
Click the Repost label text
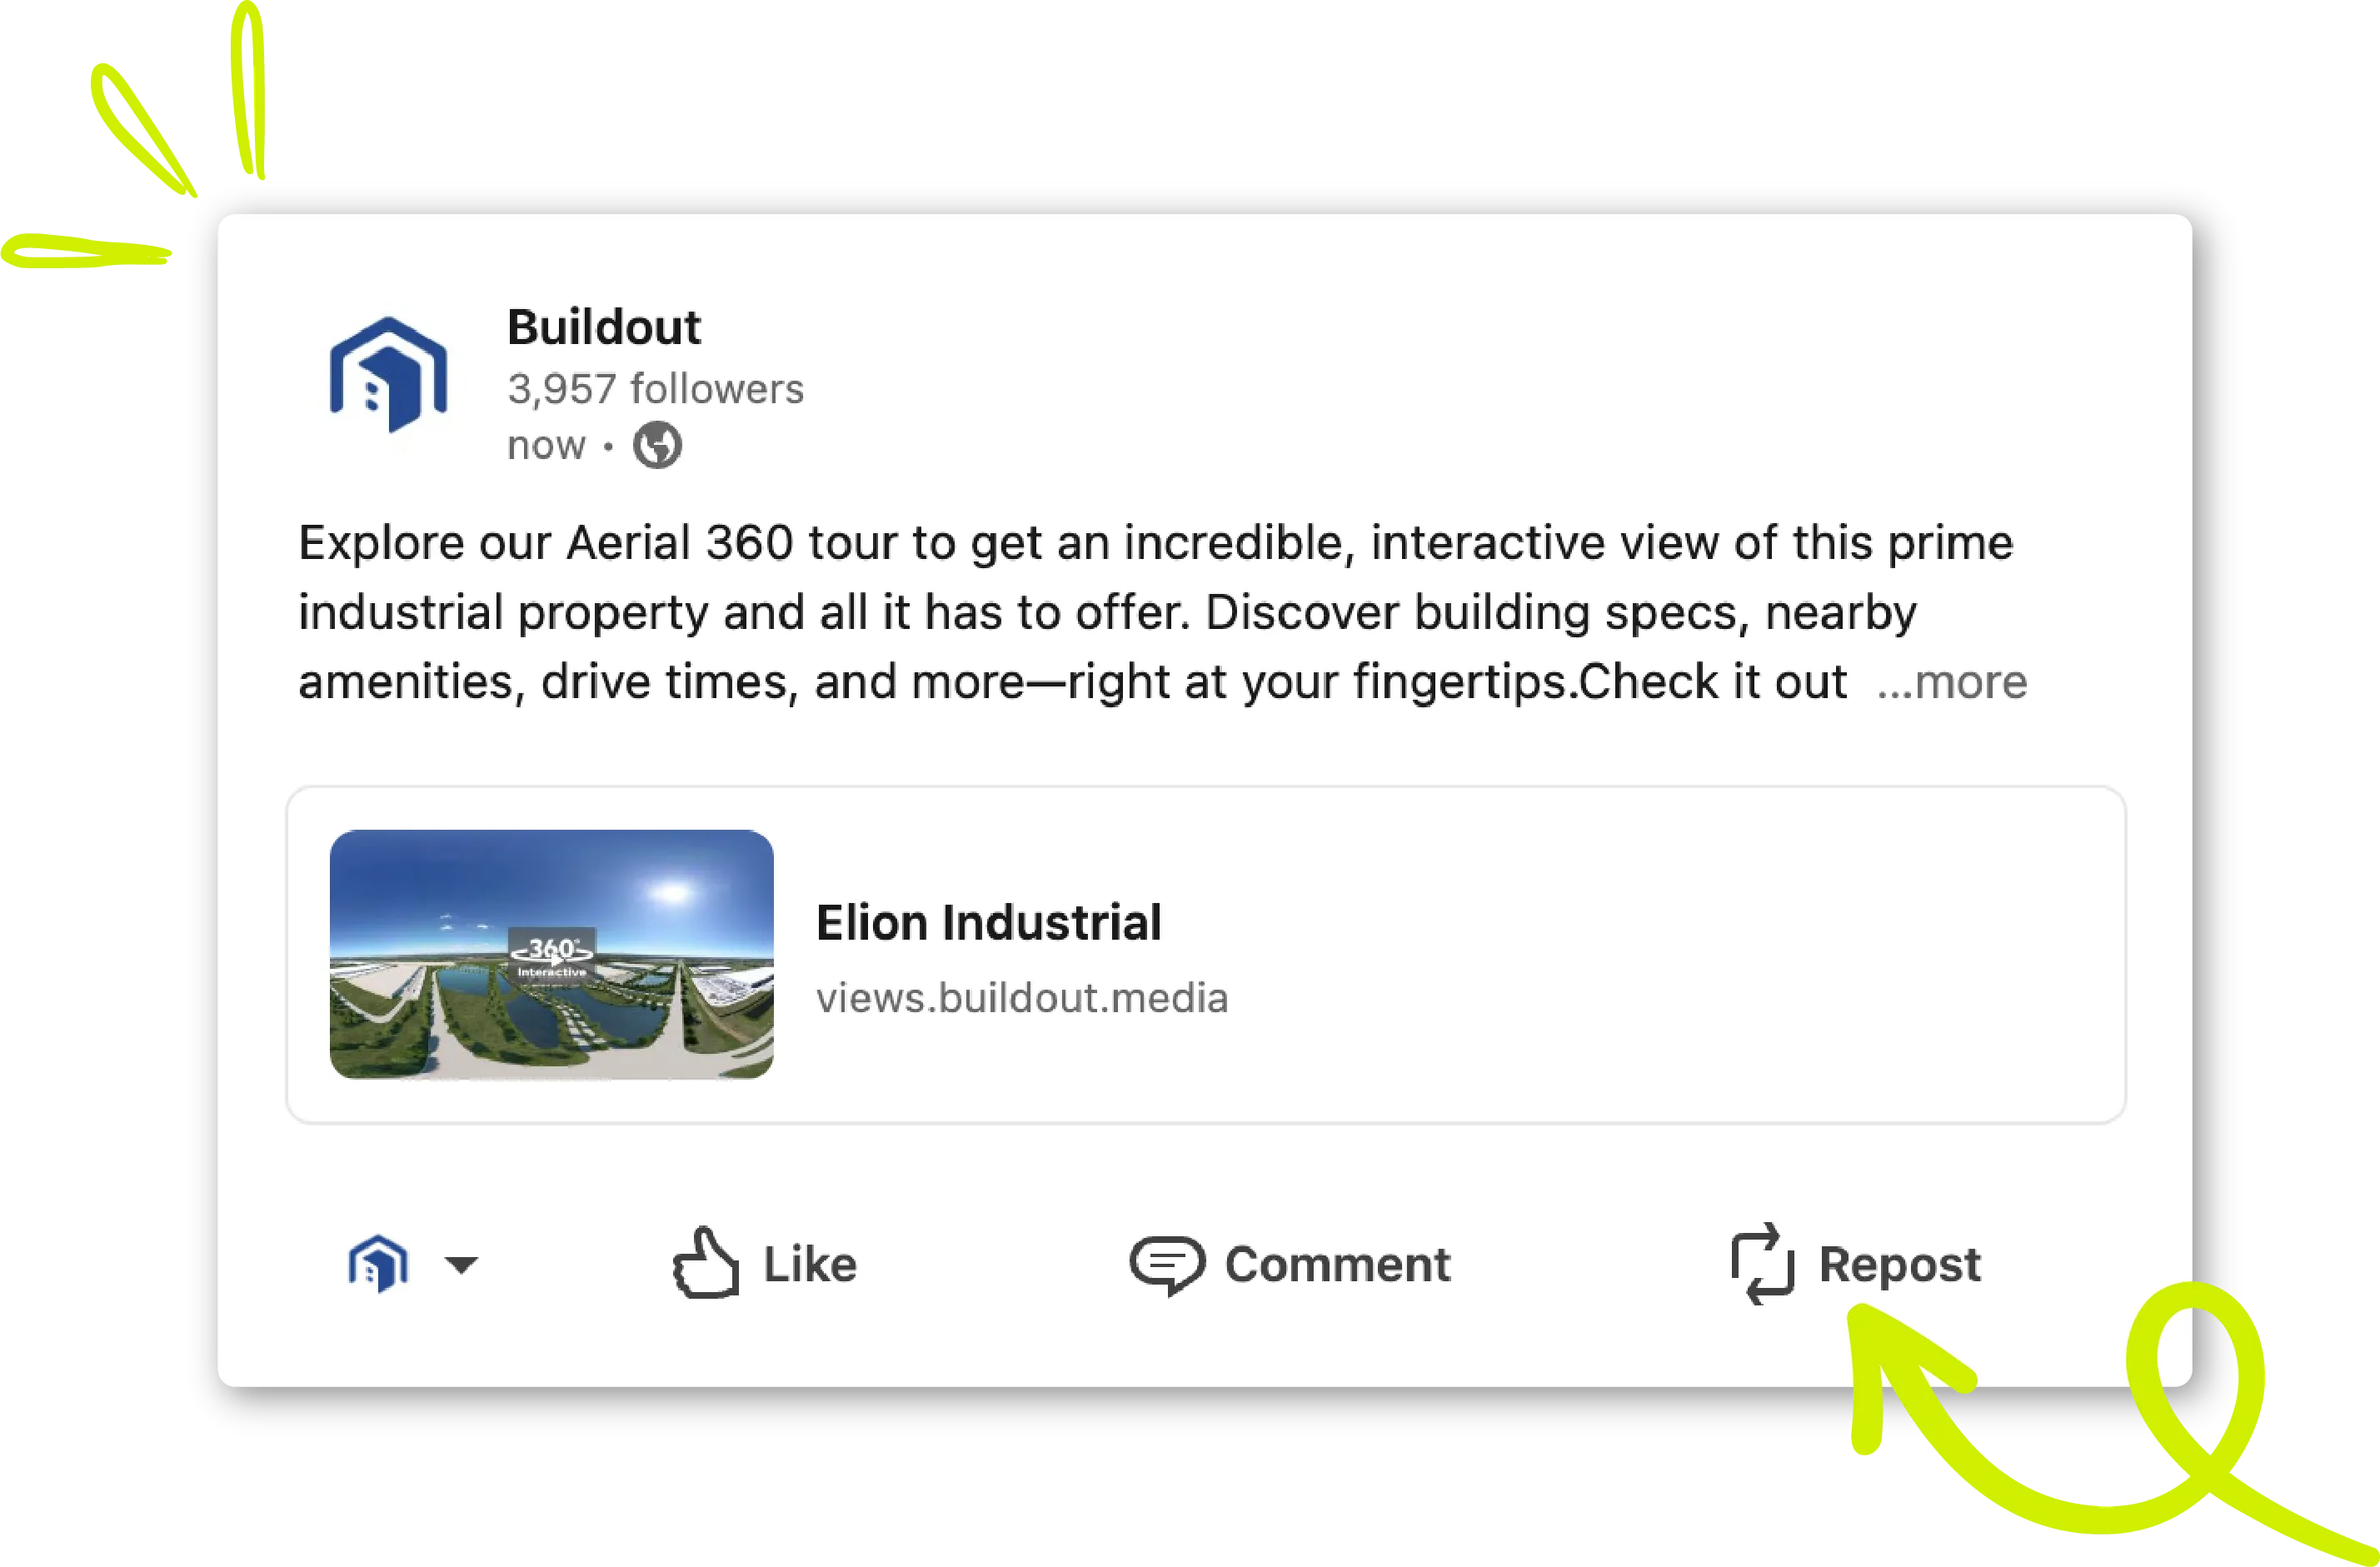[1899, 1265]
